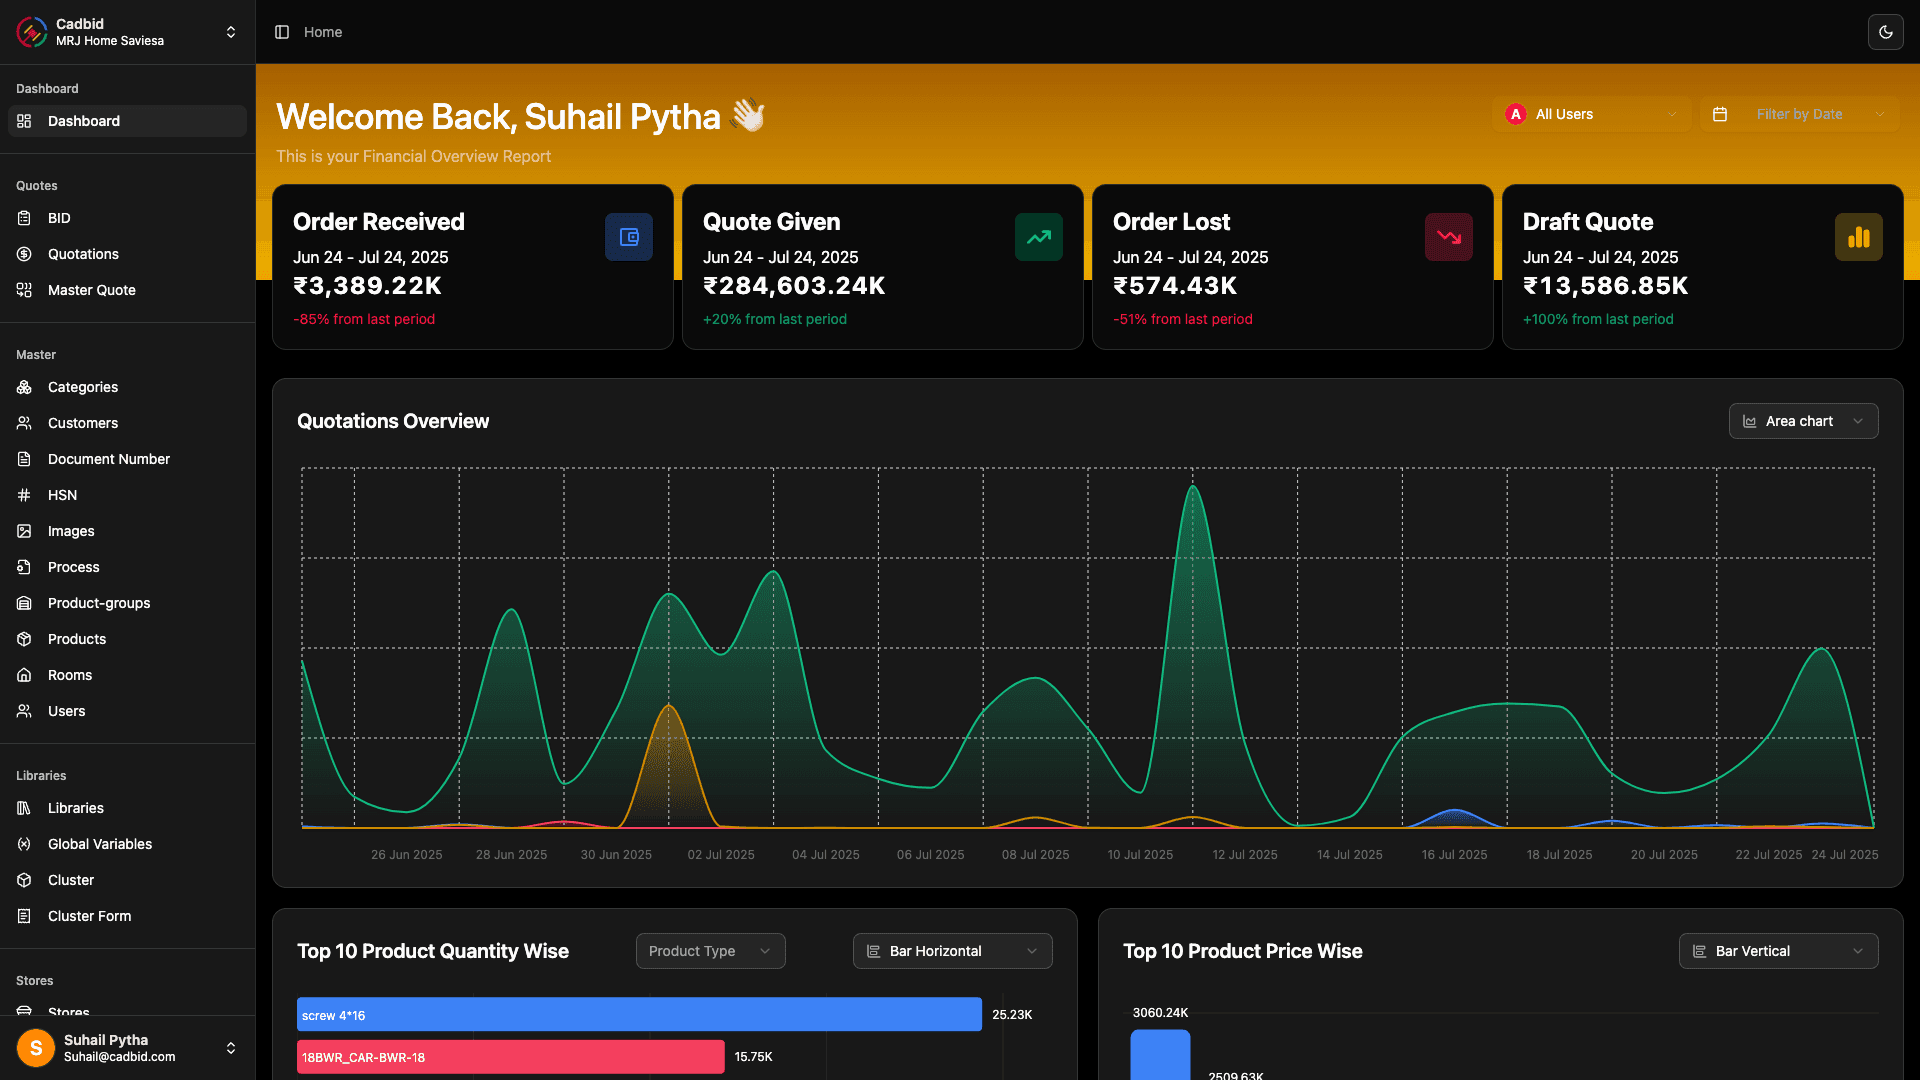Click the Filter by Date field

point(1799,114)
